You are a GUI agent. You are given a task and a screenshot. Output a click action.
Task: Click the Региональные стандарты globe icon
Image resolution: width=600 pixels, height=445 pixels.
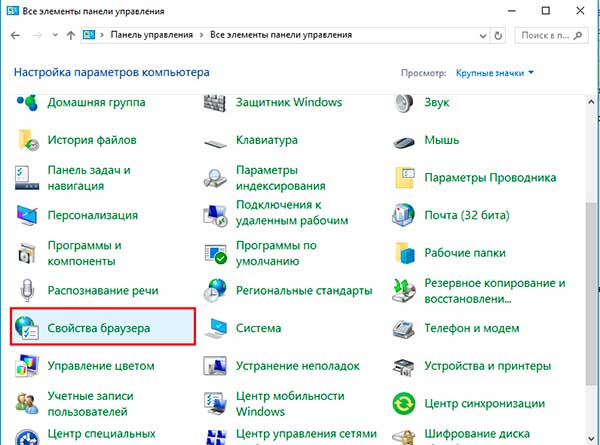[x=215, y=290]
